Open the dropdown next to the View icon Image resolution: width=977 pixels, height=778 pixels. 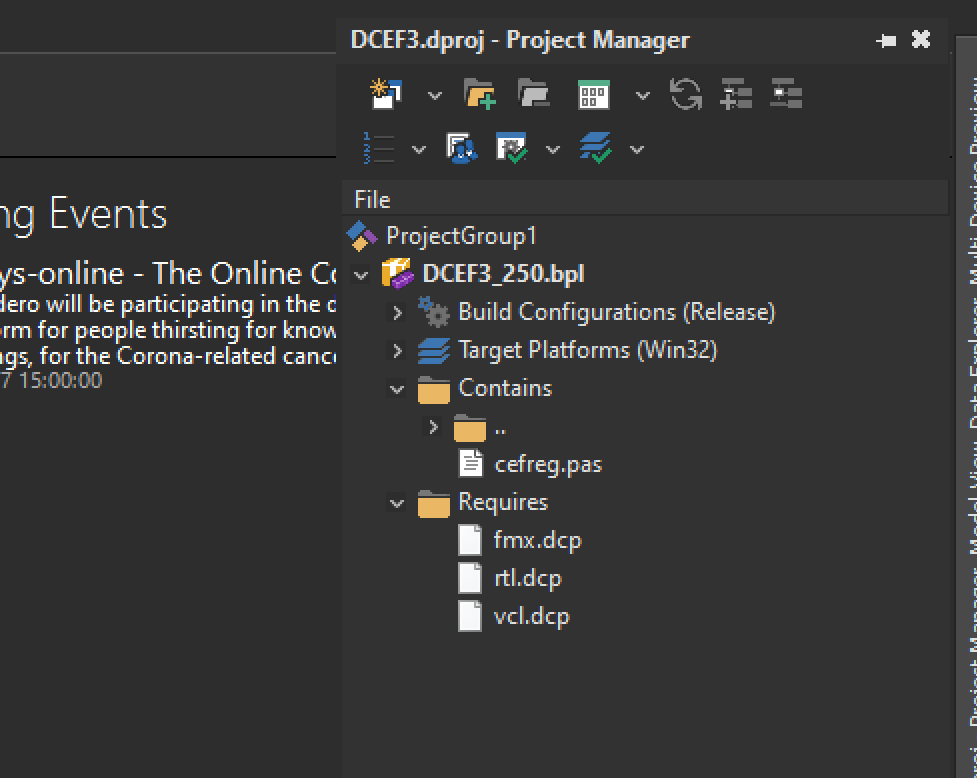642,95
